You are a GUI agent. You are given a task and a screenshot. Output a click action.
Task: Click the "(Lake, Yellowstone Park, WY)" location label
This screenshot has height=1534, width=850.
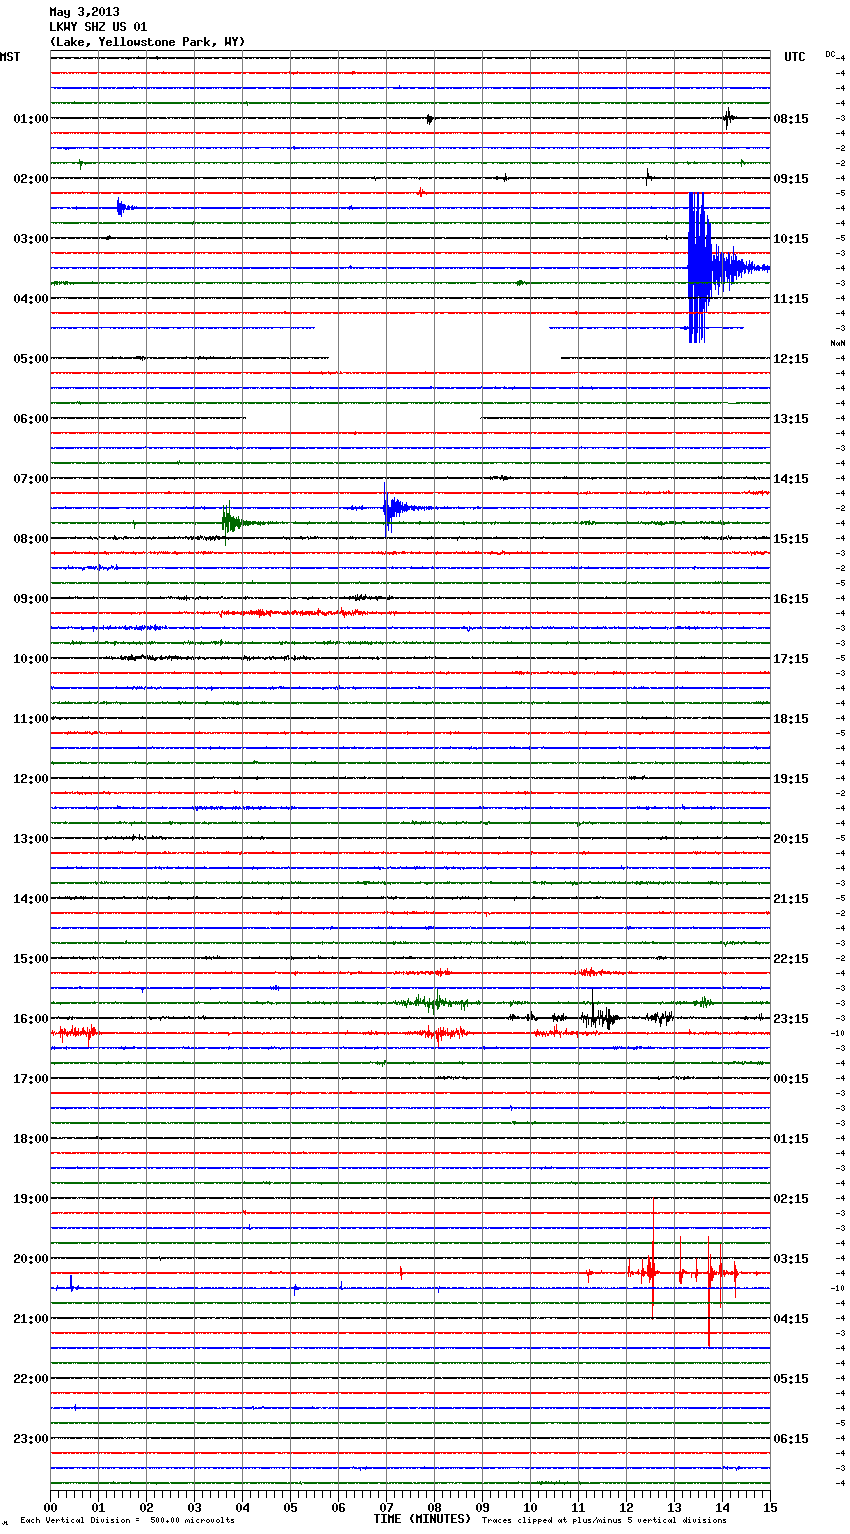pos(147,42)
